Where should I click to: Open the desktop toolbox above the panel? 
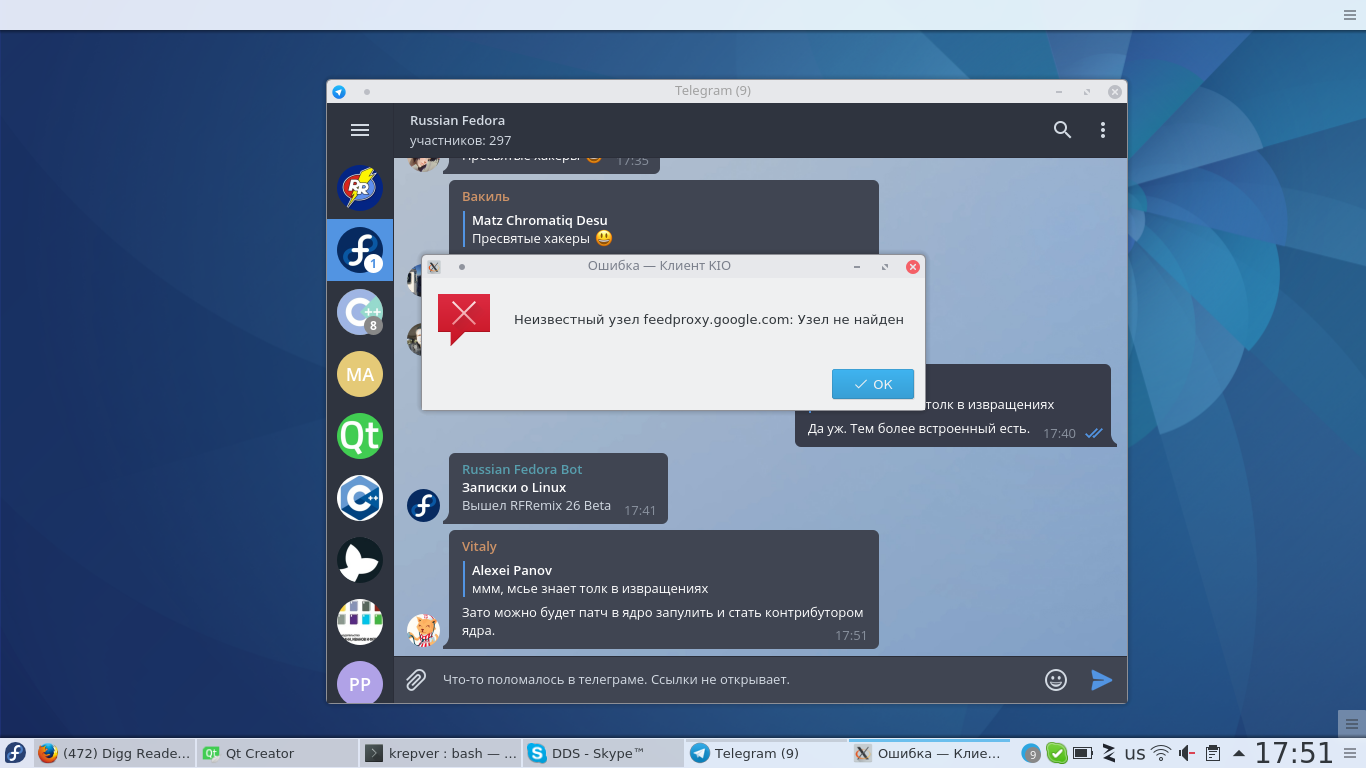(x=1352, y=723)
